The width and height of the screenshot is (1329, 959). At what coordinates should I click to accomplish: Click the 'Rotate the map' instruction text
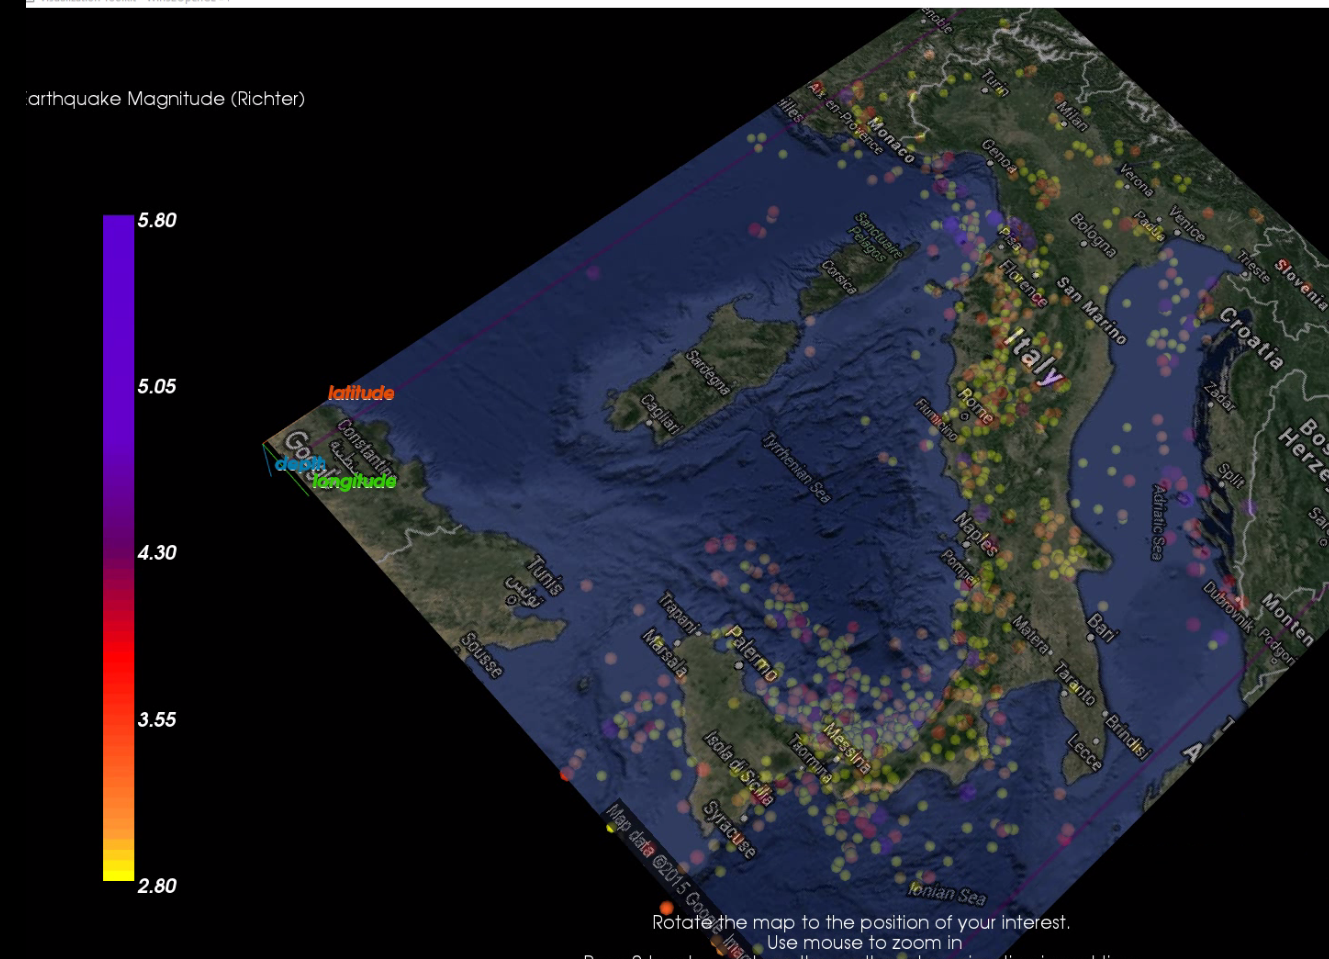coord(861,922)
